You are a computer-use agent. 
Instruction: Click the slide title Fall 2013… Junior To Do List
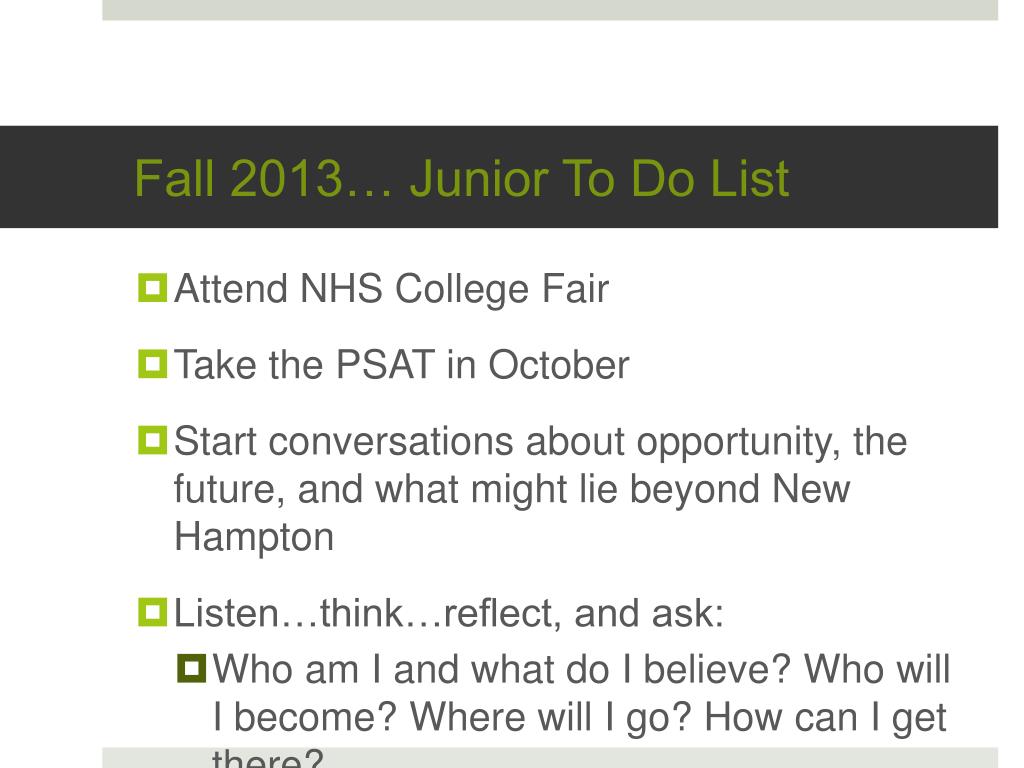462,178
